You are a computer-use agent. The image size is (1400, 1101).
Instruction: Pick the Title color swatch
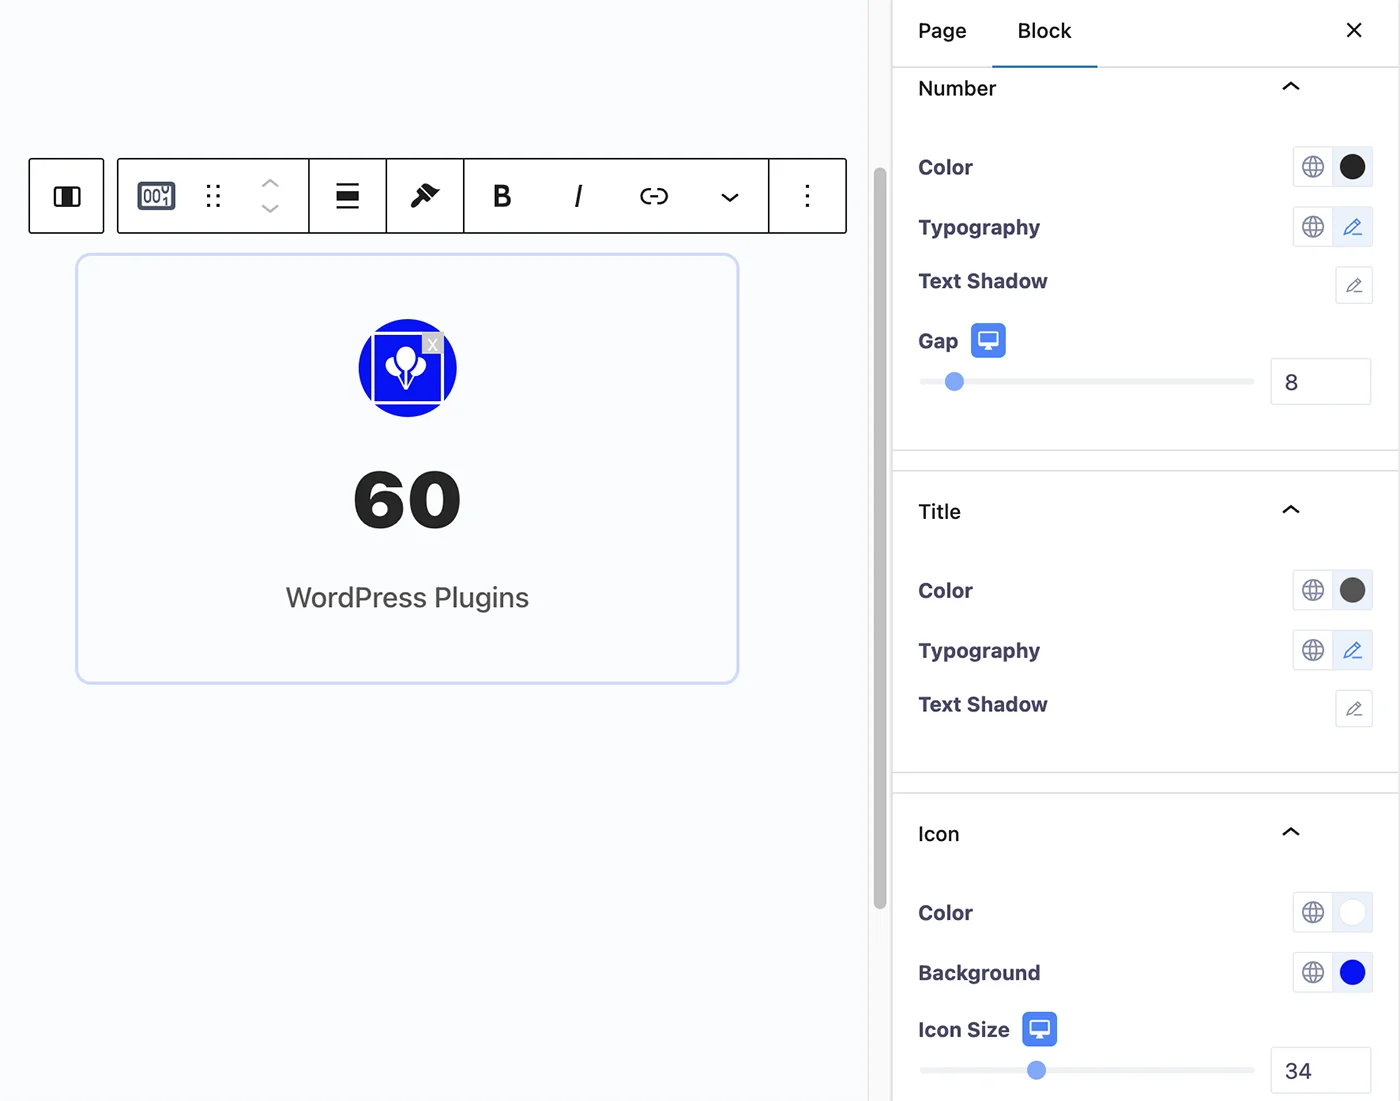pyautogui.click(x=1352, y=590)
